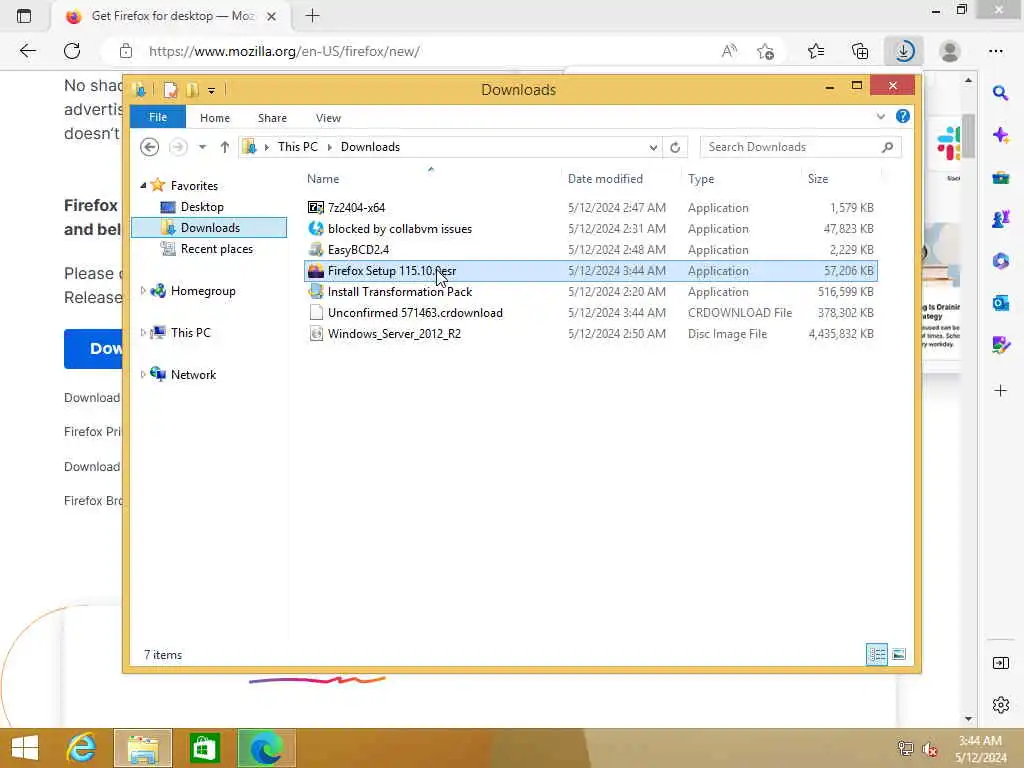Screen dimensions: 1024x768
Task: Open Explorer Help question mark icon
Action: [x=903, y=116]
